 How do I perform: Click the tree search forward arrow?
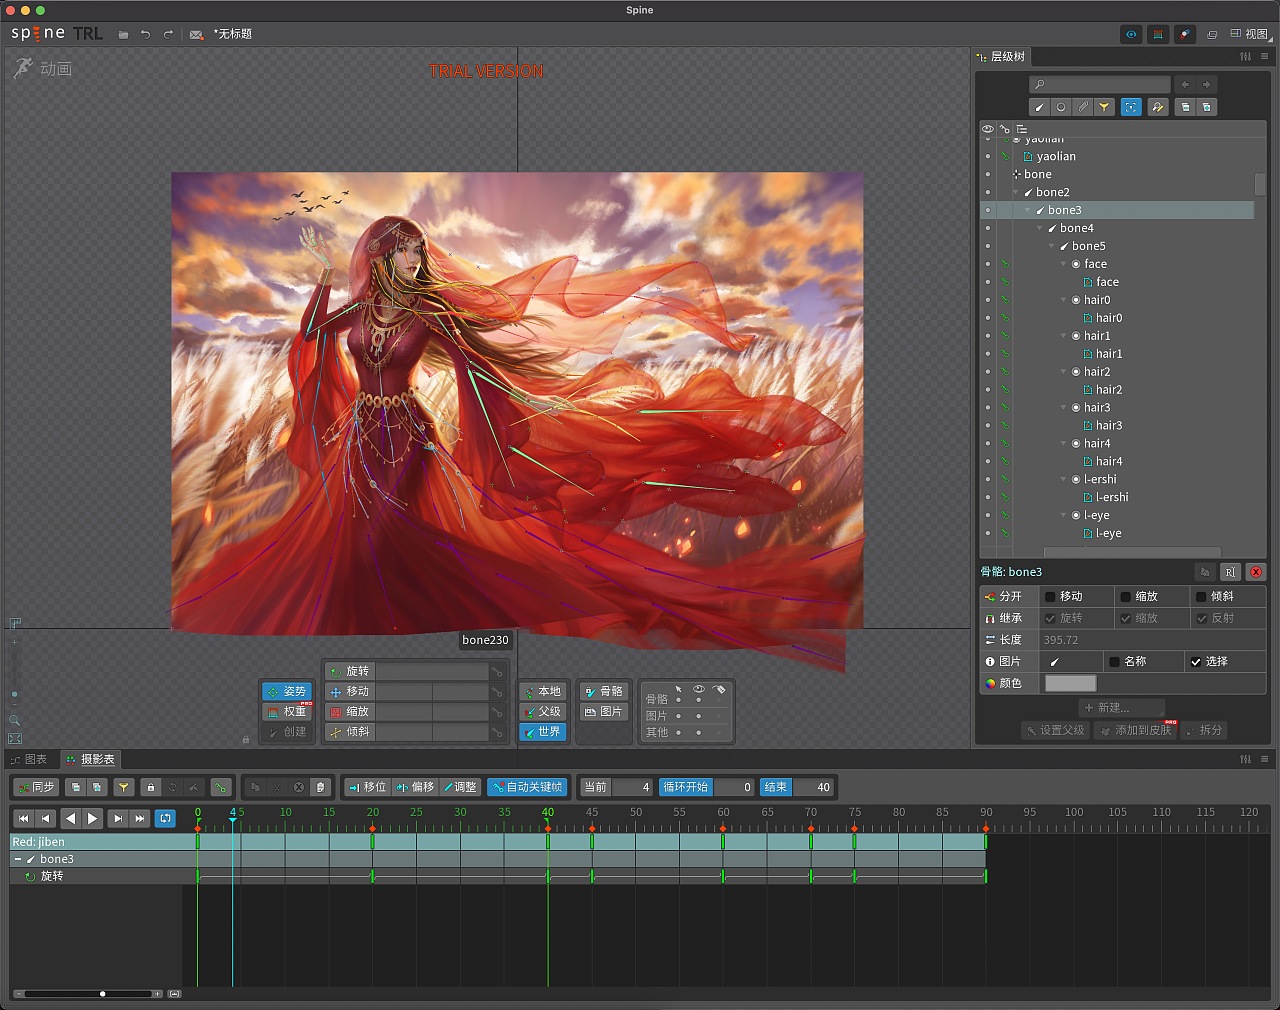[1207, 85]
